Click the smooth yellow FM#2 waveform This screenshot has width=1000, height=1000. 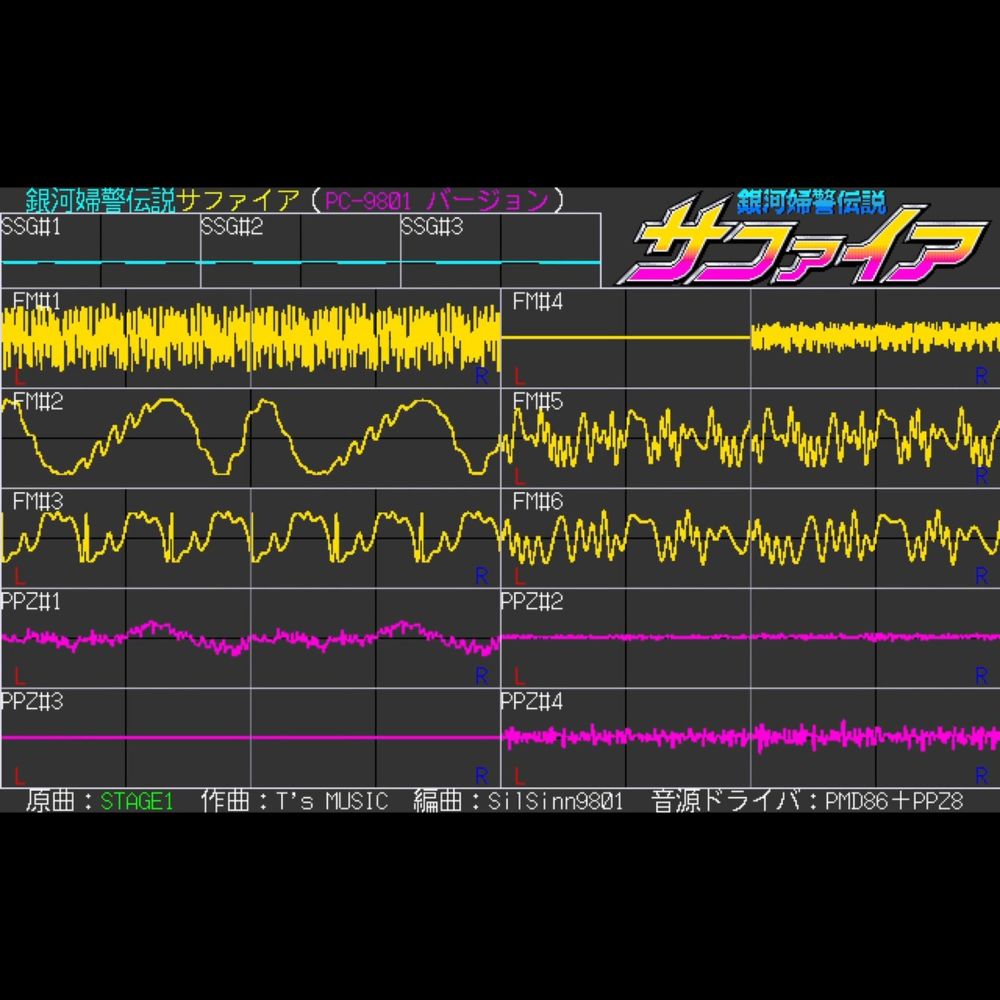coord(251,437)
